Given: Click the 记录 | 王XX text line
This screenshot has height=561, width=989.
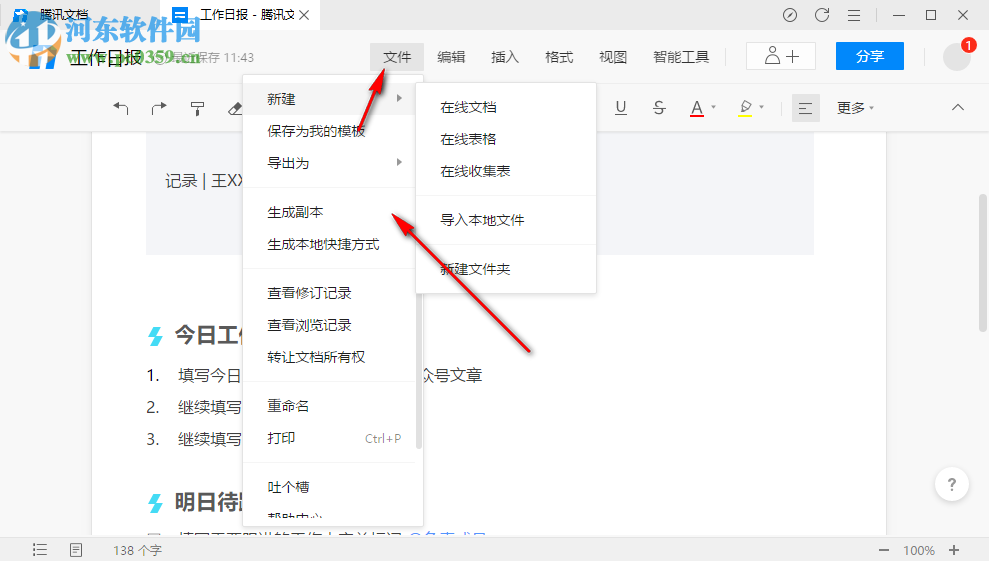Looking at the screenshot, I should [204, 181].
